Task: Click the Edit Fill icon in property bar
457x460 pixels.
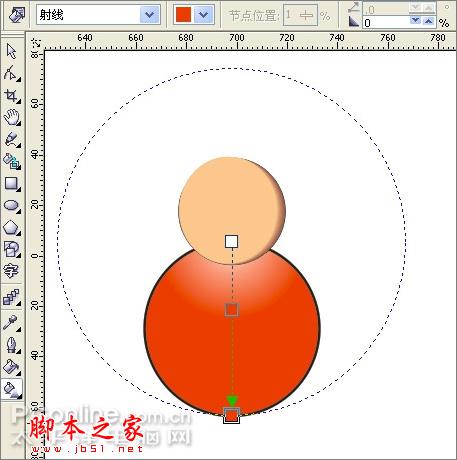Action: 16,15
